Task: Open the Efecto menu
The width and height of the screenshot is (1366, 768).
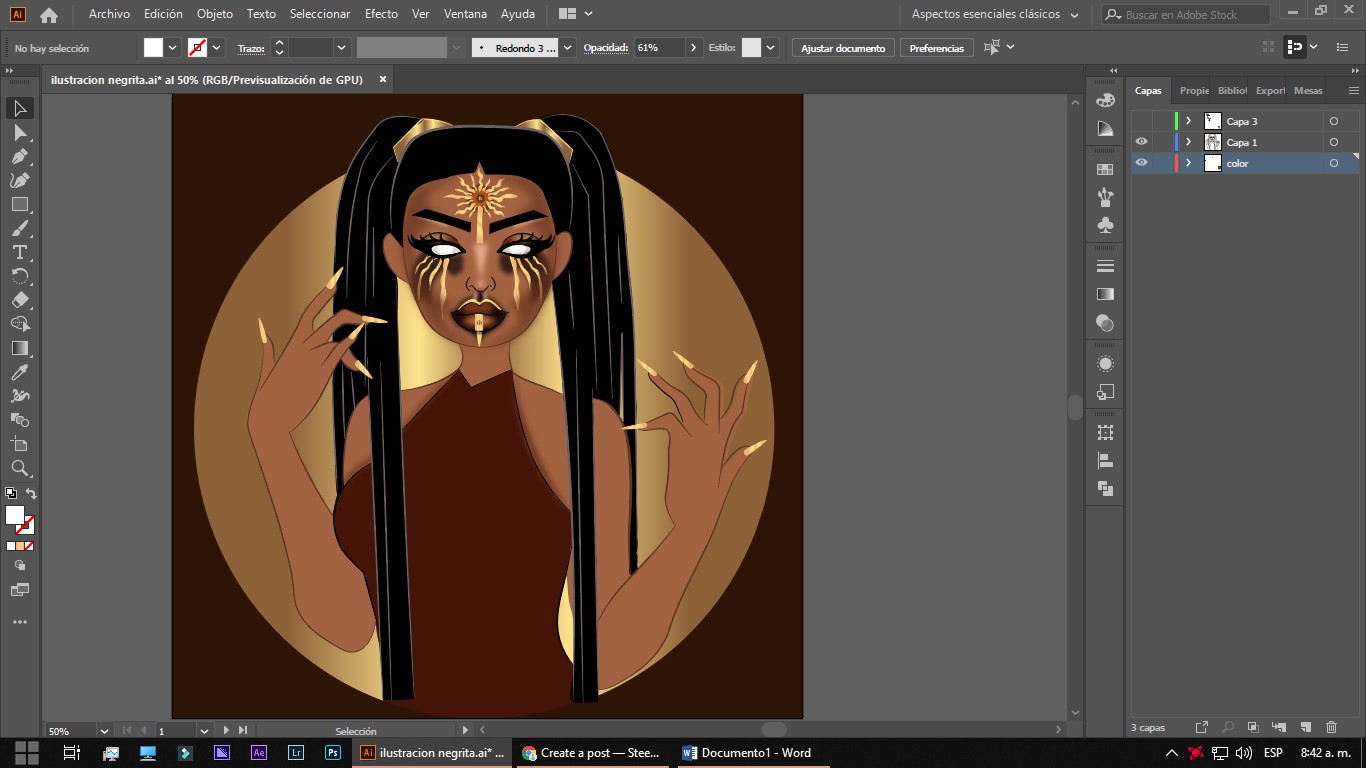Action: pos(381,14)
